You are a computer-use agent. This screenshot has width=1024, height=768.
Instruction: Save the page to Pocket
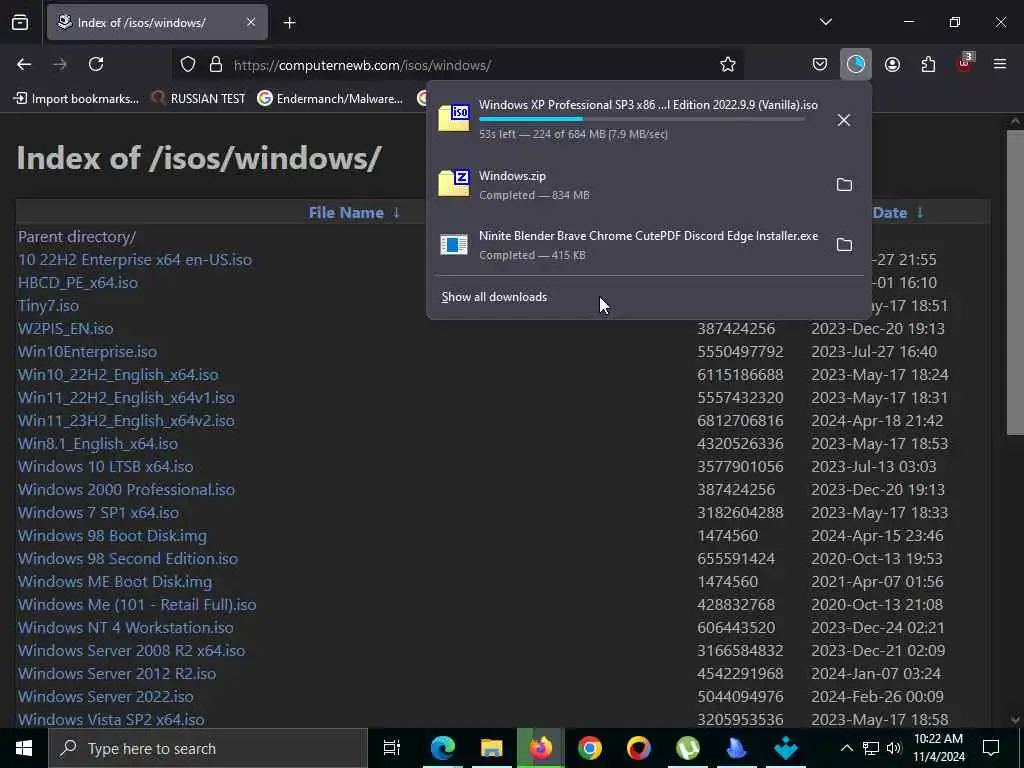click(x=820, y=64)
